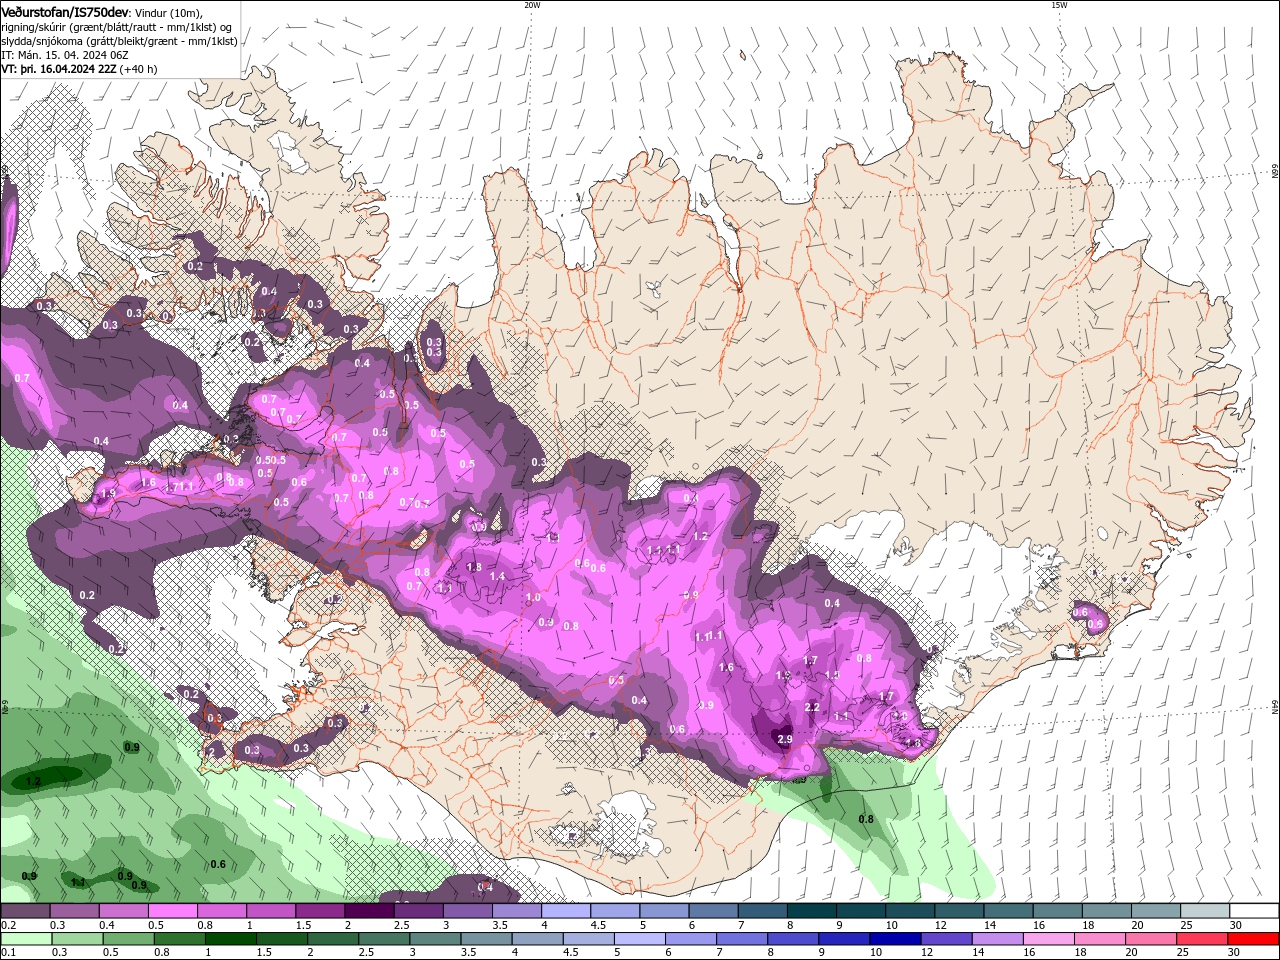
Task: Click the 2.9 peak snowfall value on map
Action: [785, 739]
